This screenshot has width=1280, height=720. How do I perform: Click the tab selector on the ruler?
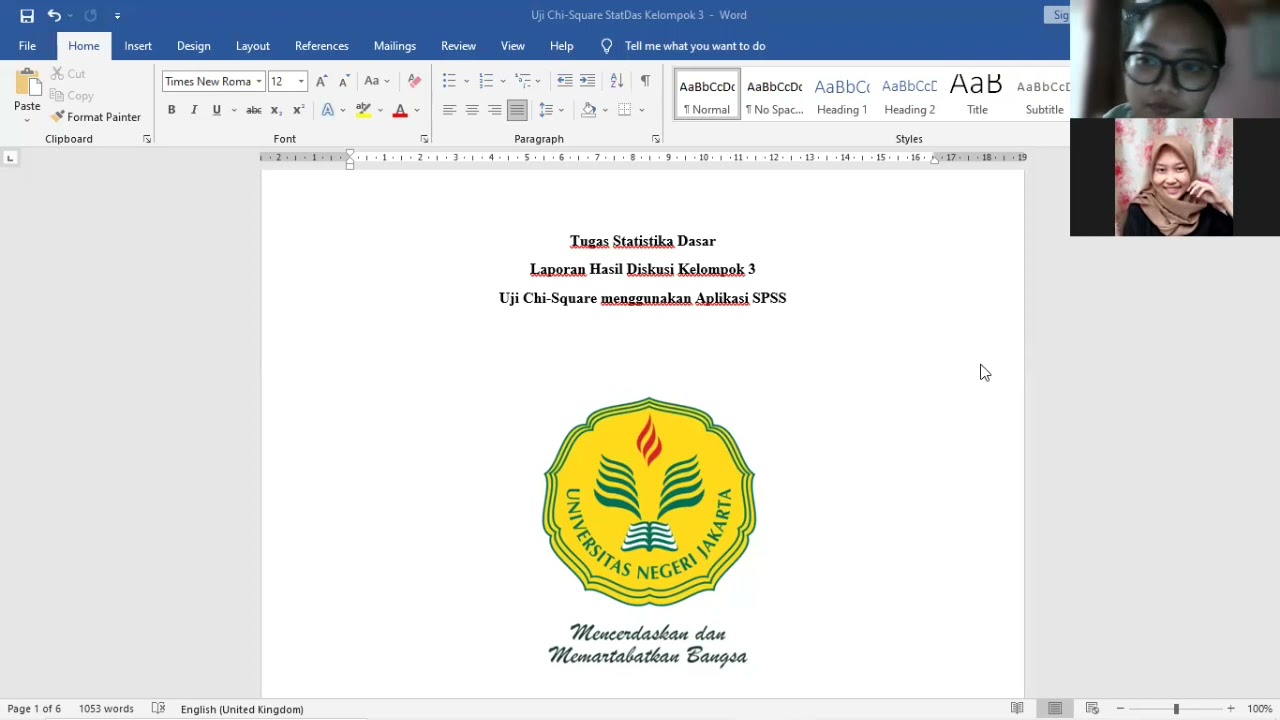point(10,157)
